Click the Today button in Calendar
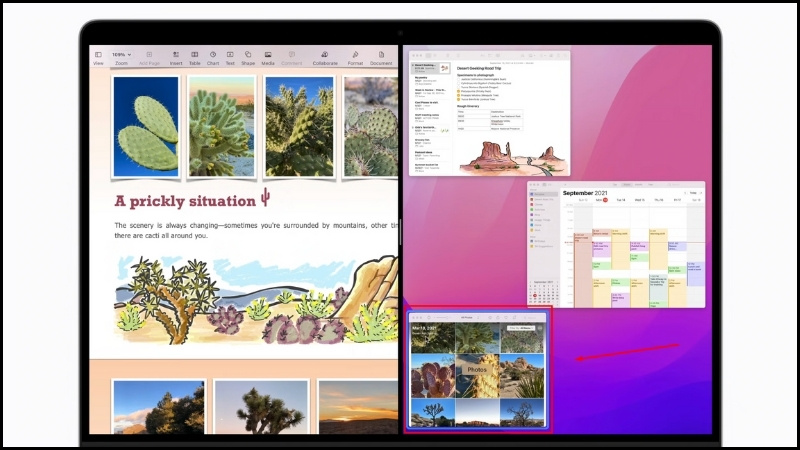 tap(693, 193)
